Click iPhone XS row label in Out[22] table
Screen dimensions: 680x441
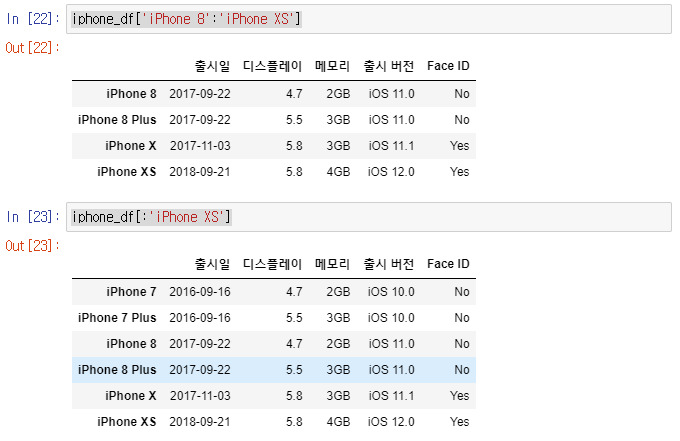tap(127, 172)
